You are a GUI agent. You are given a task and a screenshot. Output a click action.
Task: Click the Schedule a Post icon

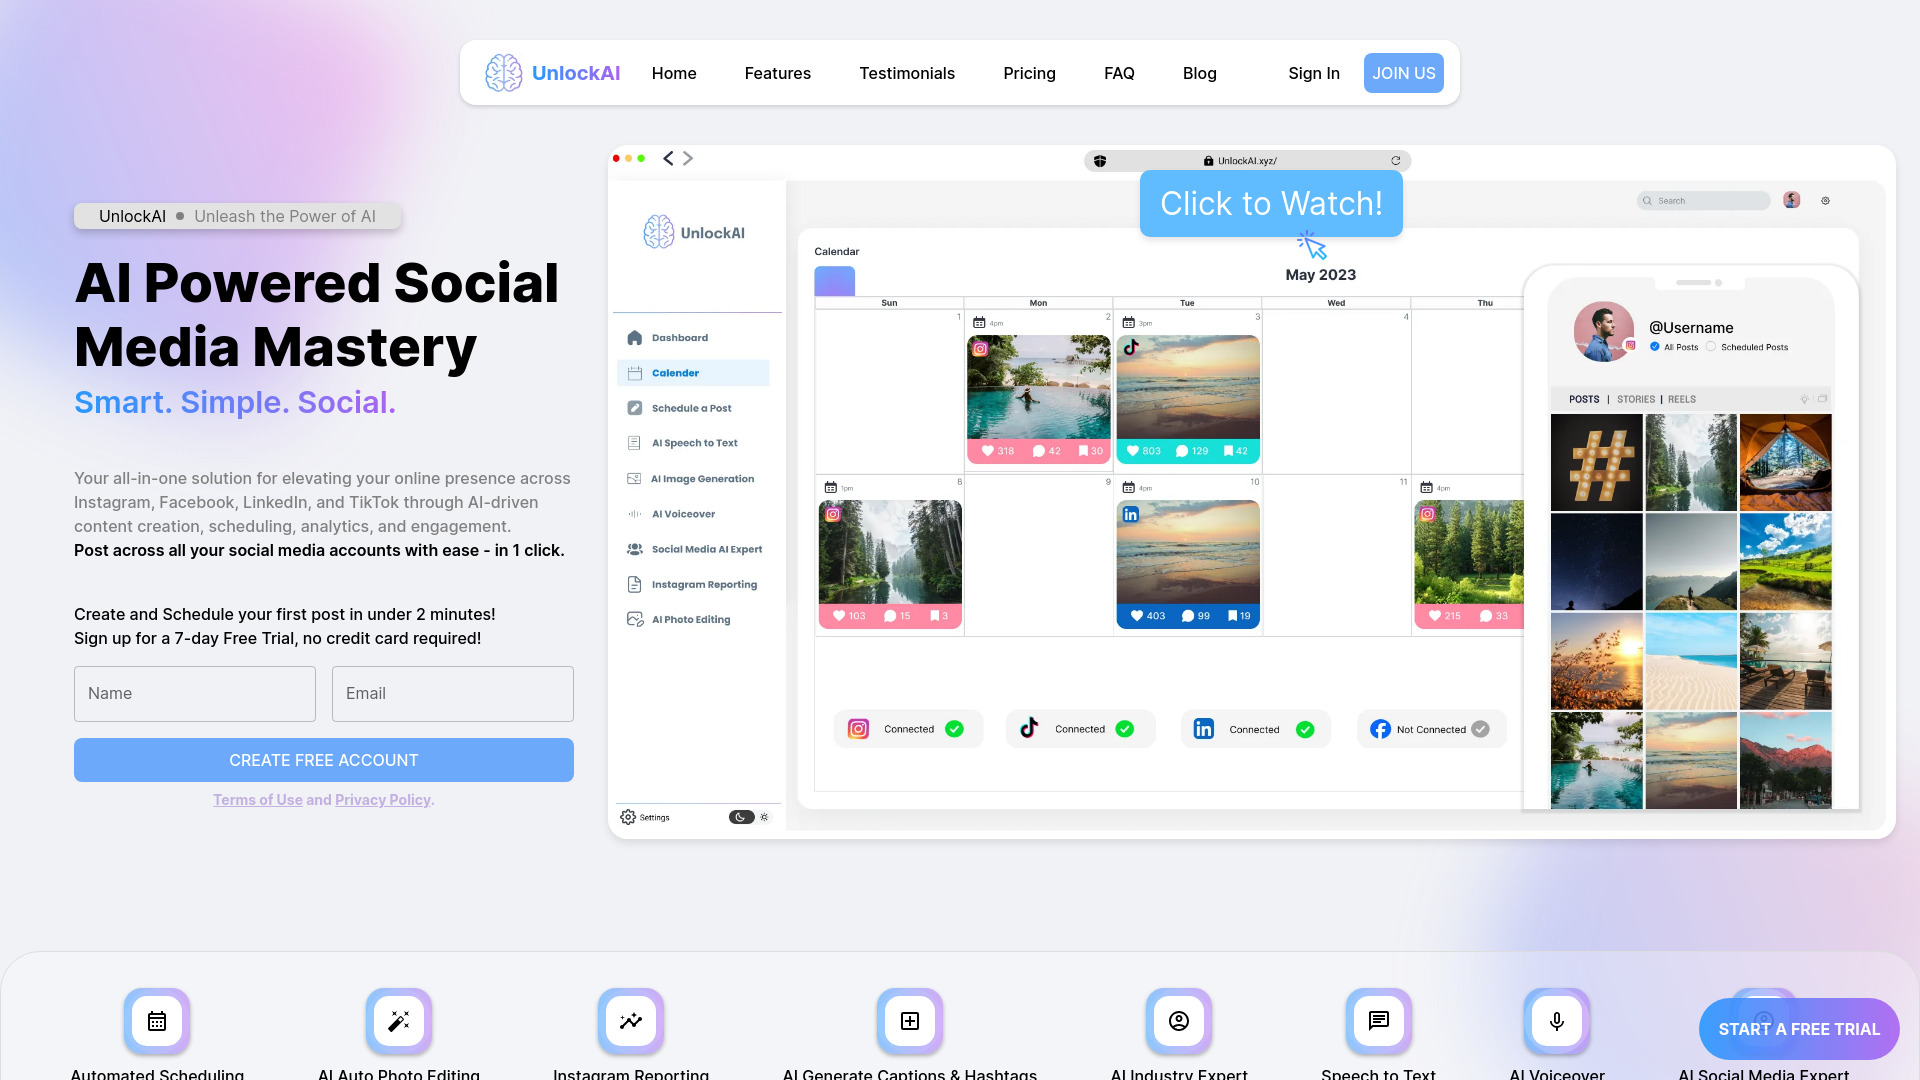pos(633,407)
